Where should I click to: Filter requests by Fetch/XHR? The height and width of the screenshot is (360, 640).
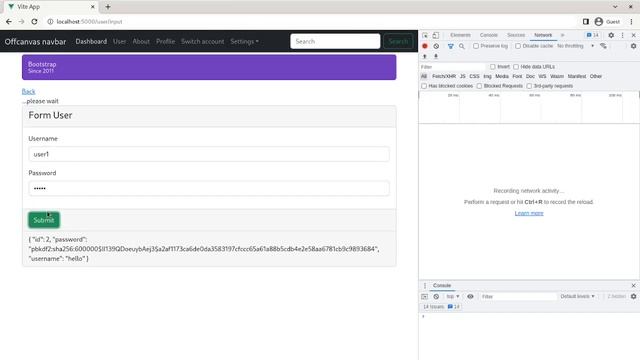tap(444, 76)
